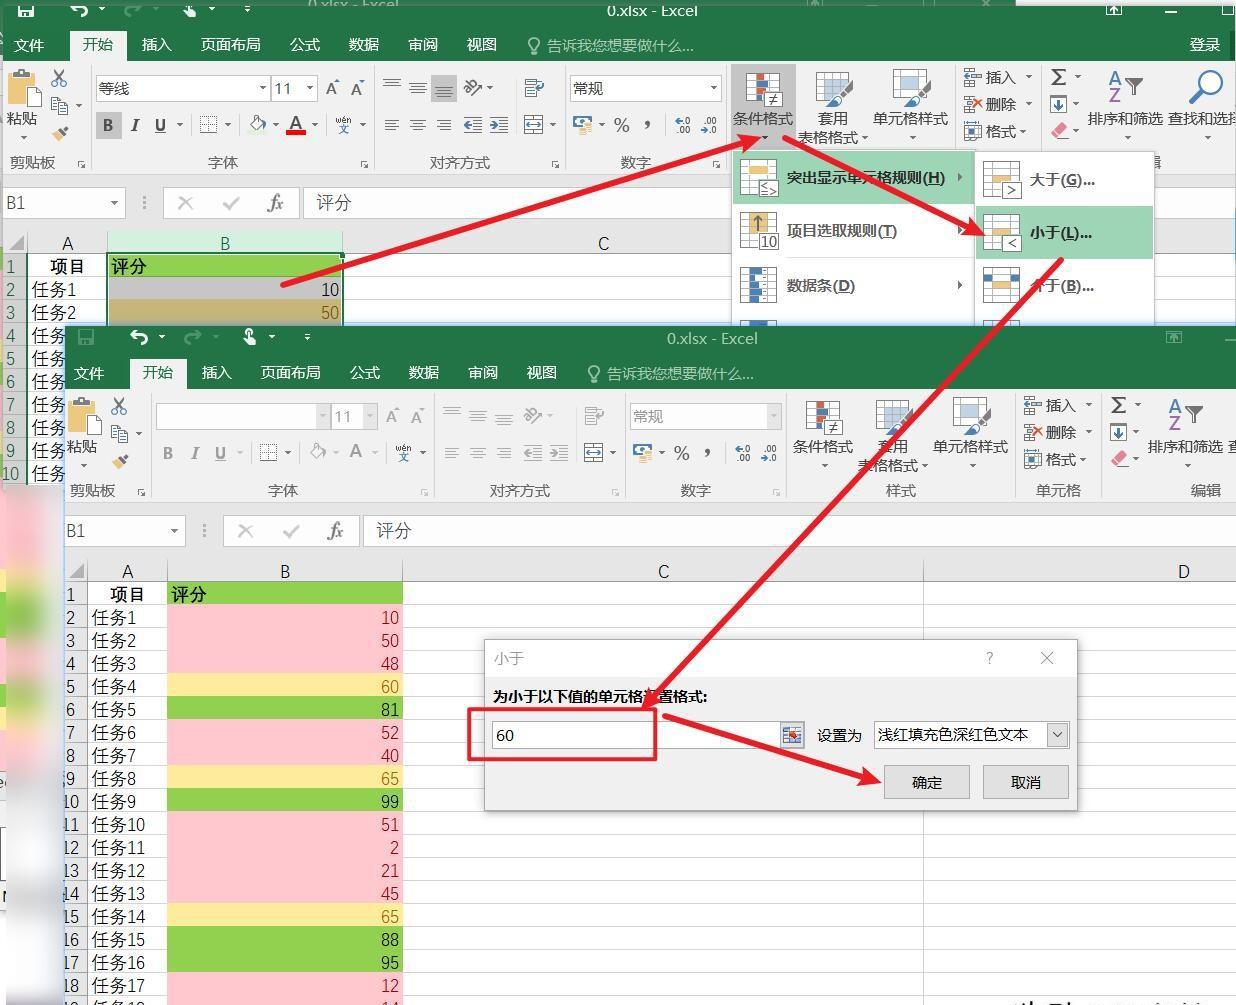Click the value field containing 60

point(636,735)
